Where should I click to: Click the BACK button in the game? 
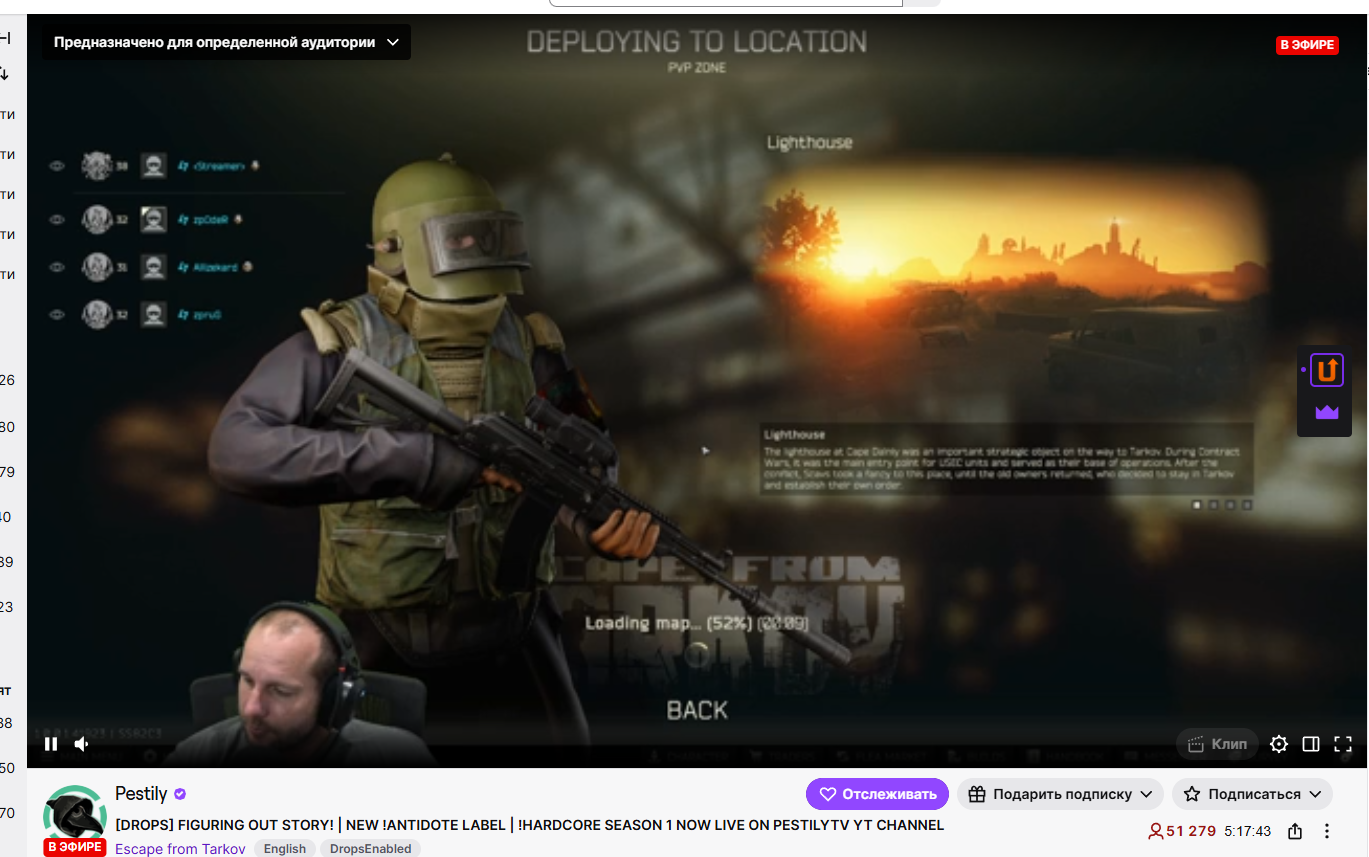point(697,710)
